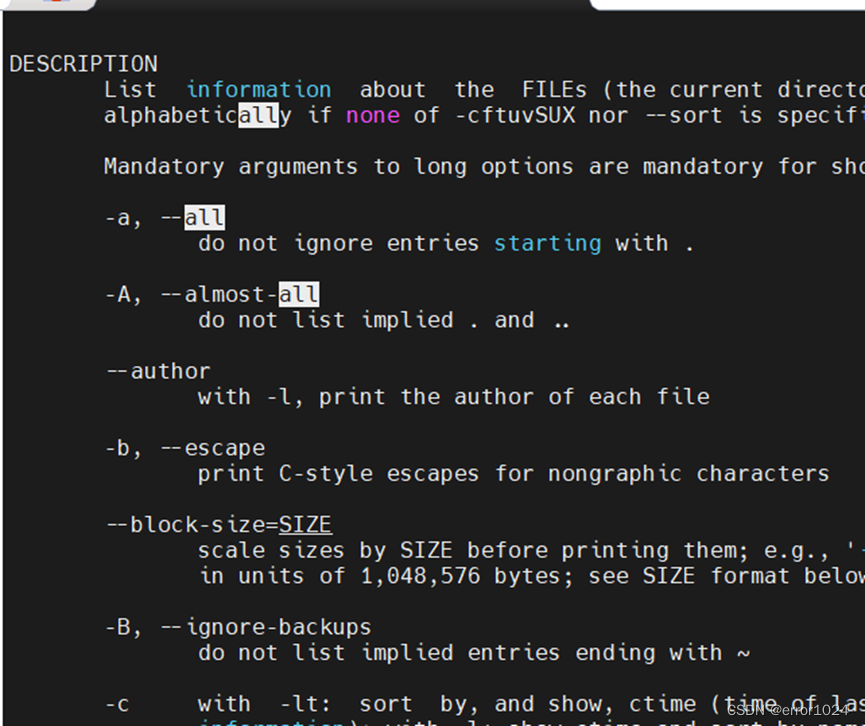Image resolution: width=865 pixels, height=726 pixels.
Task: Click highlighted 'all' in --almost-all option
Action: pos(298,295)
